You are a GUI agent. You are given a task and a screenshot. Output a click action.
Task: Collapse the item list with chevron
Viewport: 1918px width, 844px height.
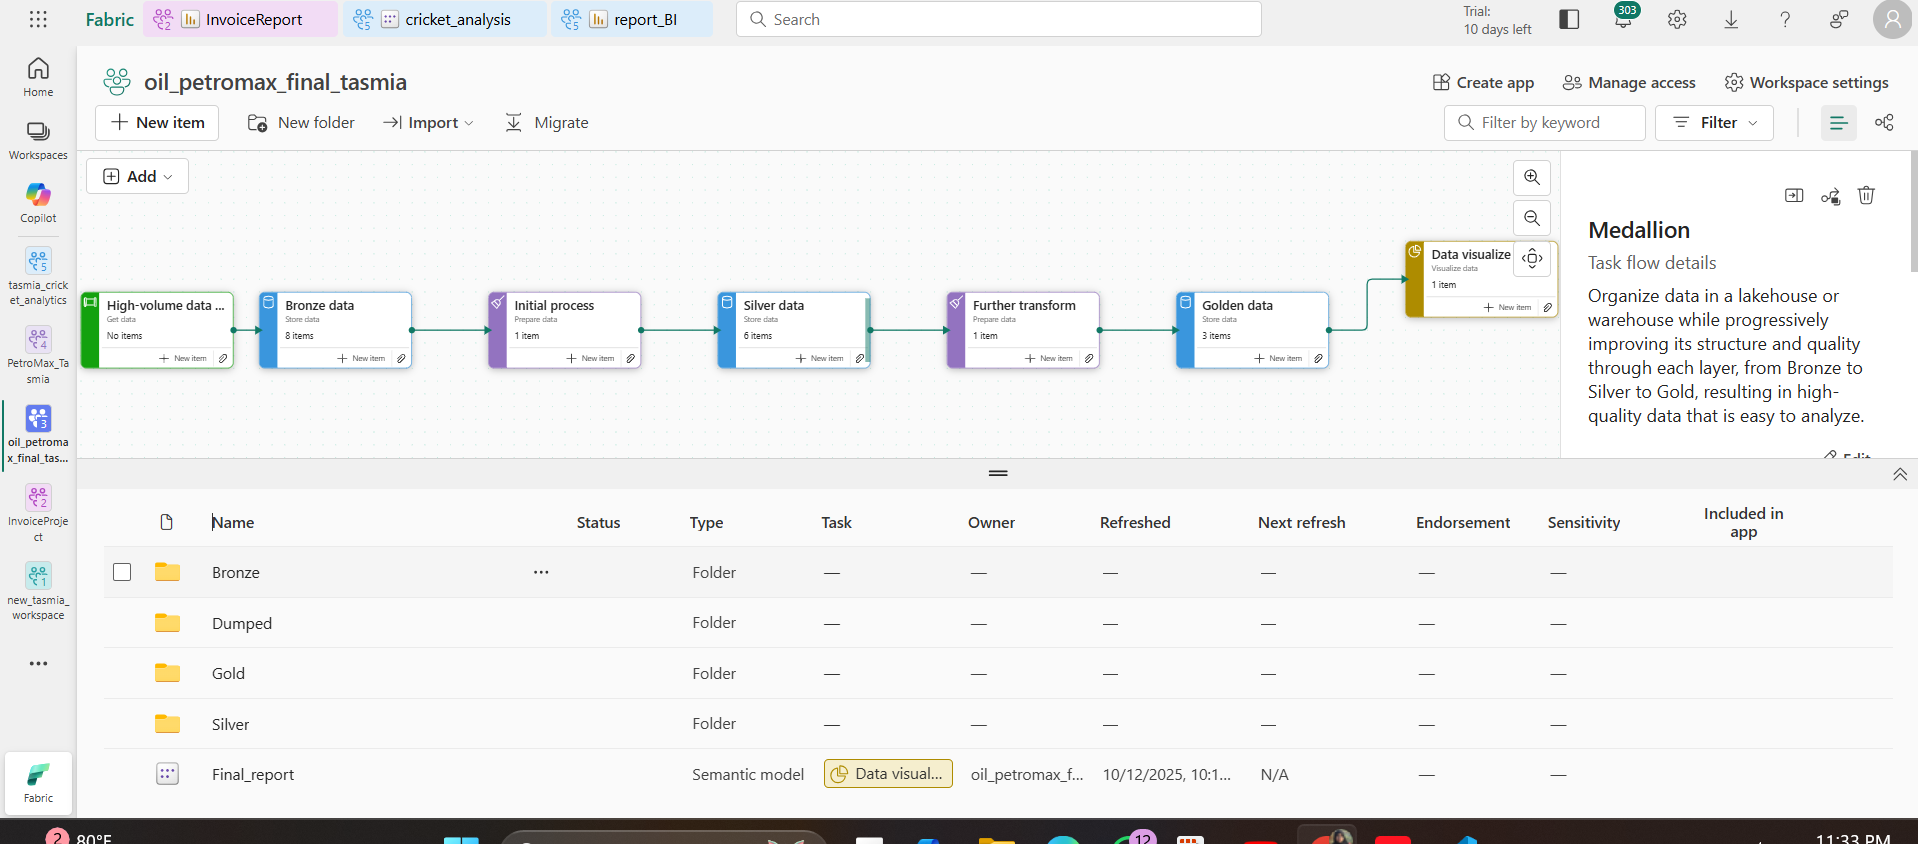tap(1899, 475)
